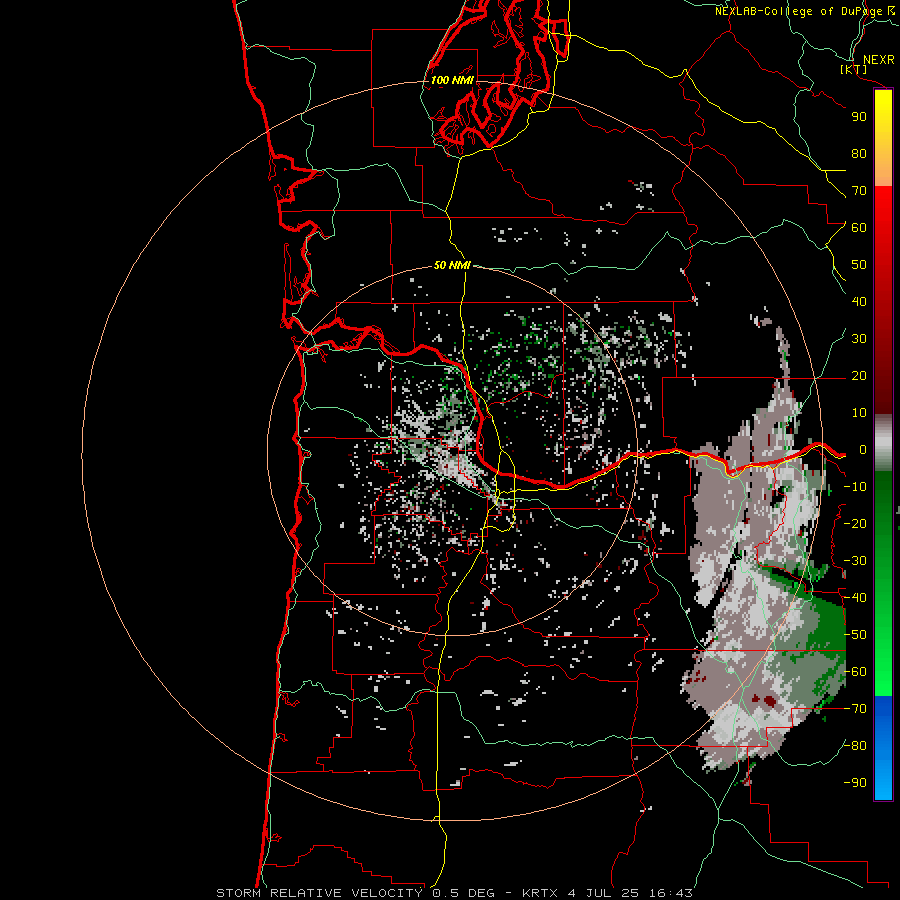Click the -40 value on velocity scale
The width and height of the screenshot is (900, 900).
855,598
